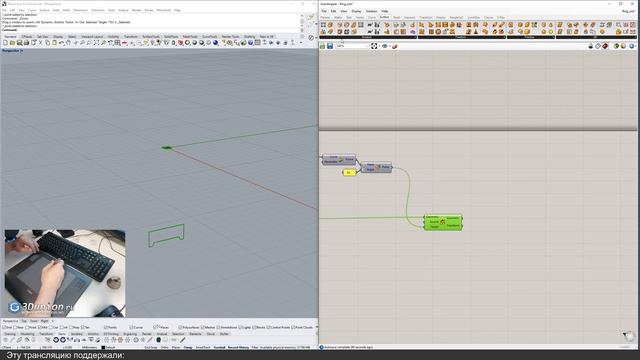The width and height of the screenshot is (640, 360).
Task: Select the Pan view hand icon in Rhino
Action: click(x=69, y=42)
